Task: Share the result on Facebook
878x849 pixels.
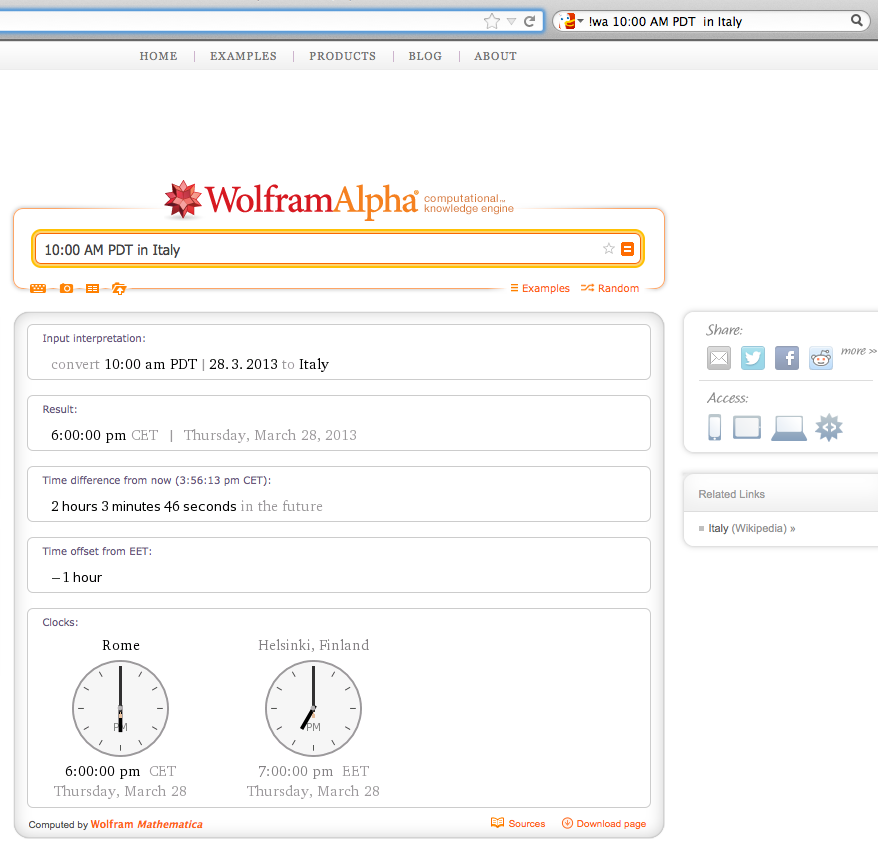Action: (x=787, y=358)
